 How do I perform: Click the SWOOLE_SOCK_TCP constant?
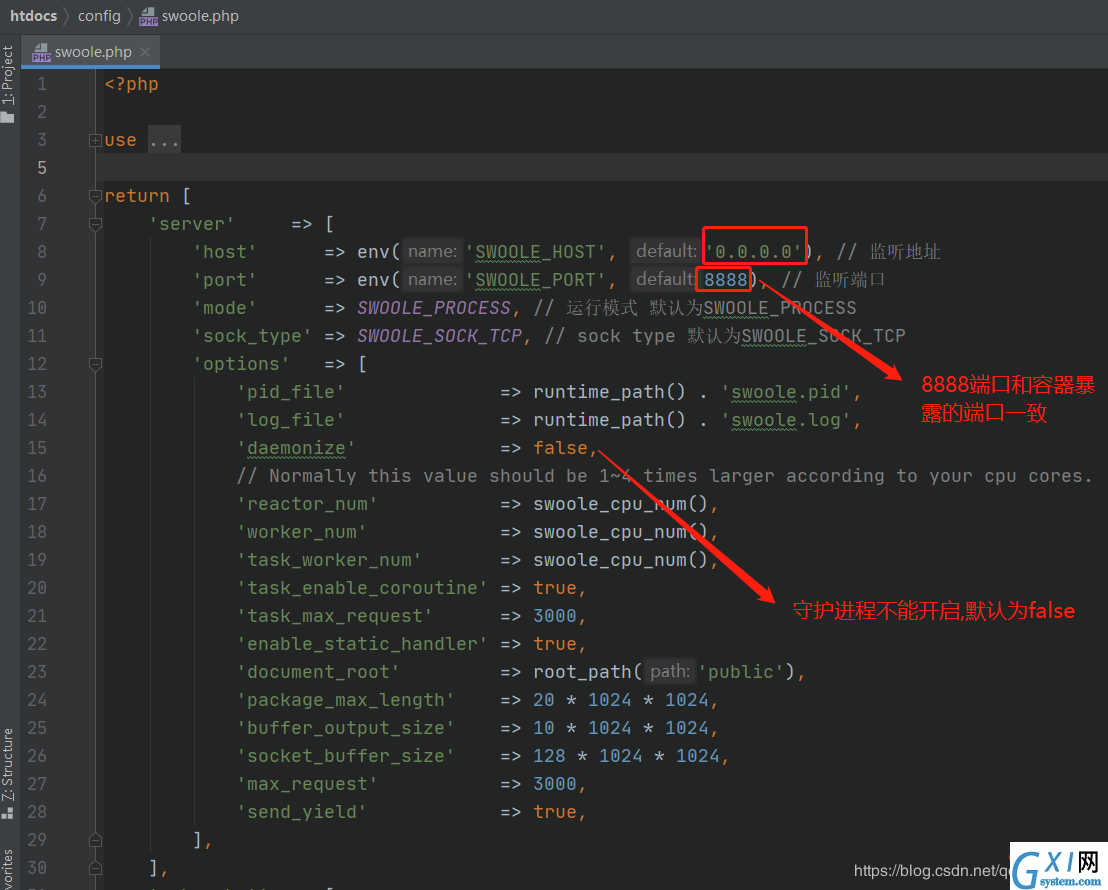click(x=439, y=336)
